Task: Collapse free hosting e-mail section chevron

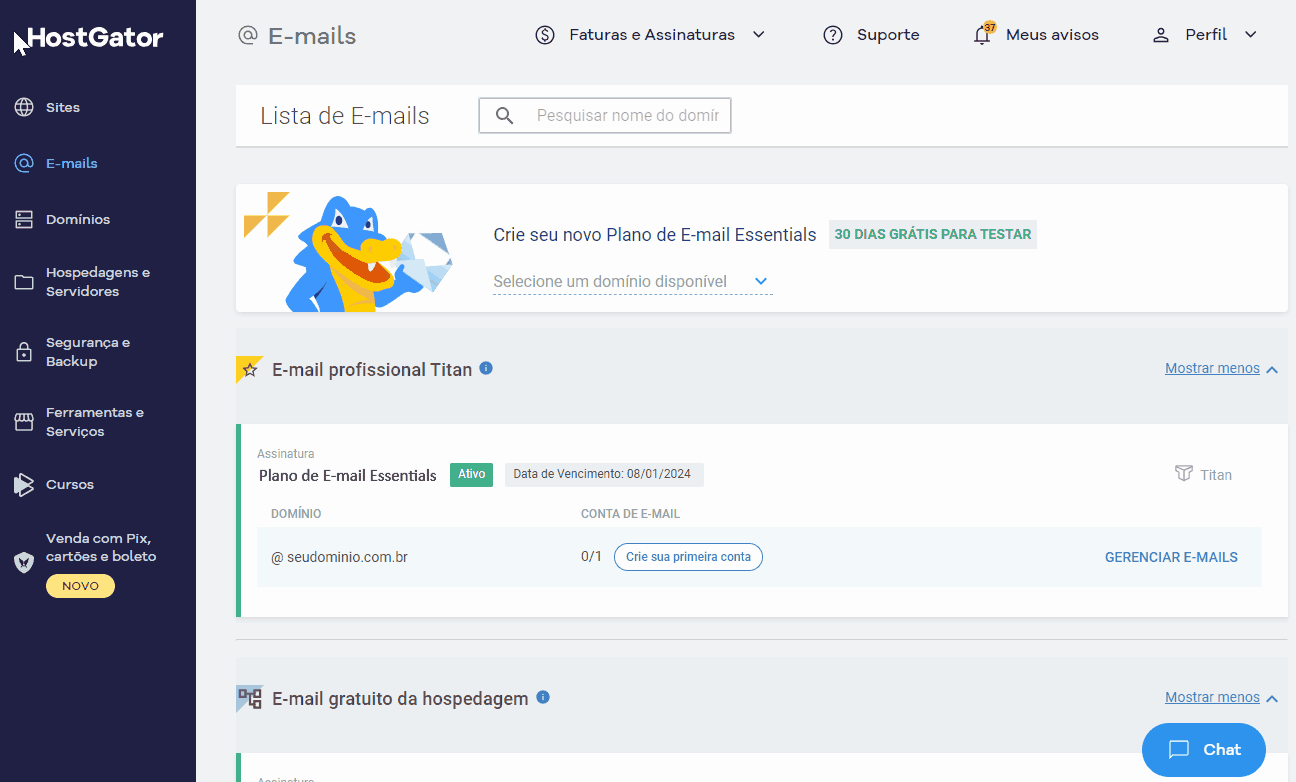Action: 1272,699
